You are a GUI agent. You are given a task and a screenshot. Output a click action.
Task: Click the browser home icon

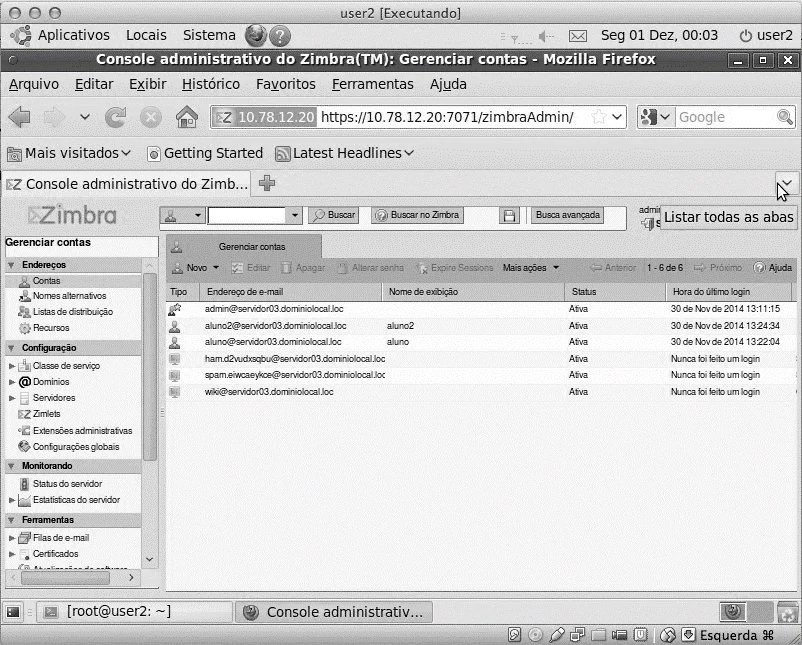[x=187, y=117]
